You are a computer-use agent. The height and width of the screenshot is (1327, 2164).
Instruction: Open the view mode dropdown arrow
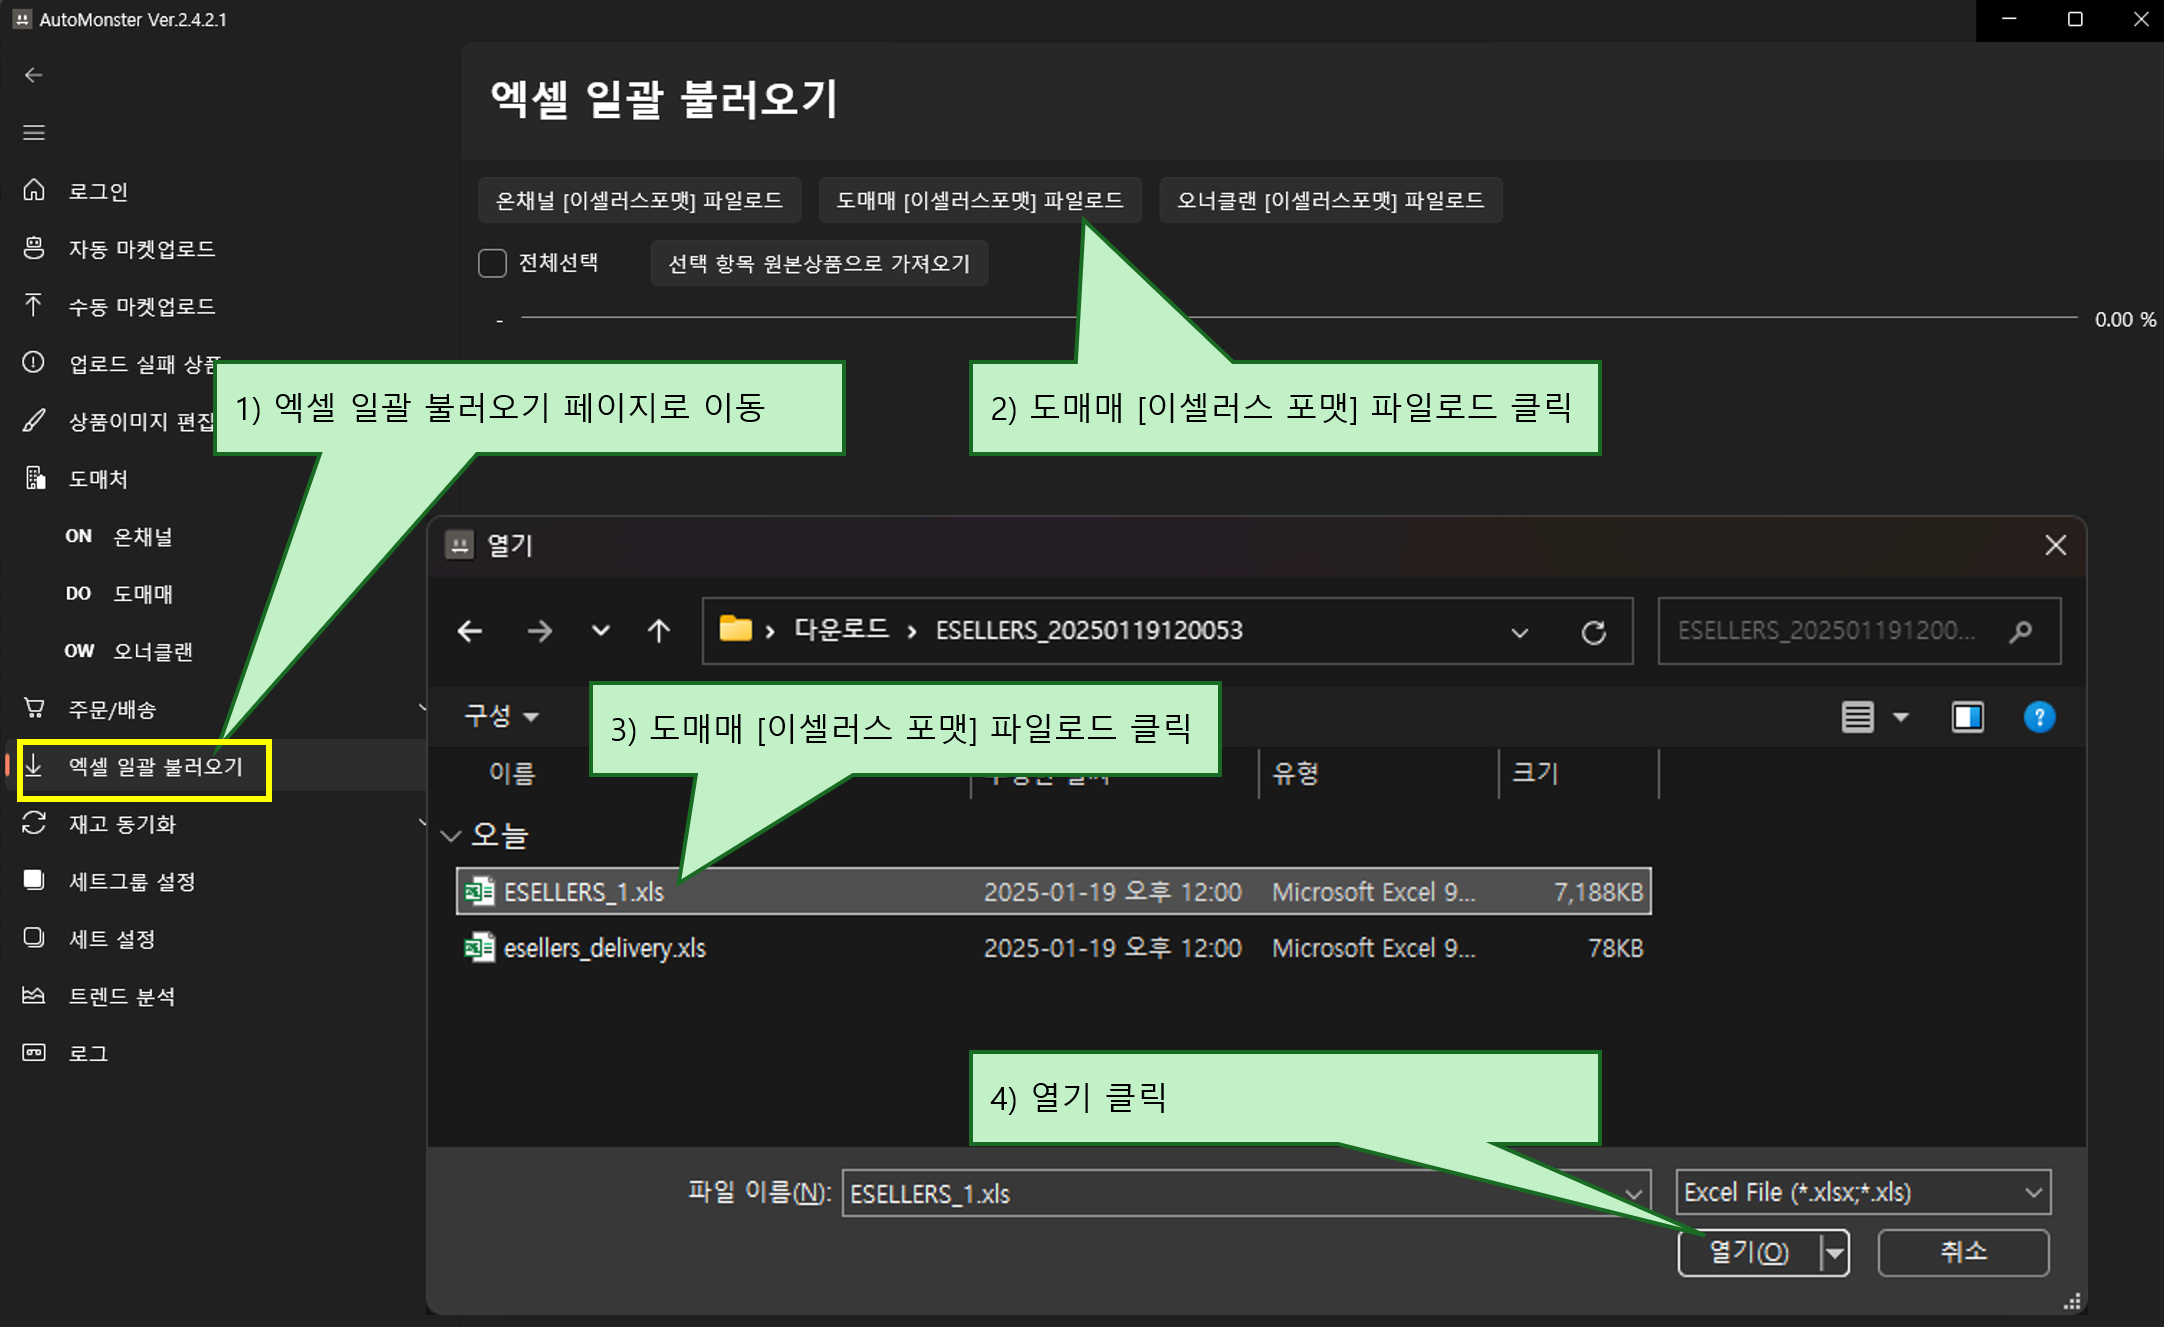tap(1901, 717)
